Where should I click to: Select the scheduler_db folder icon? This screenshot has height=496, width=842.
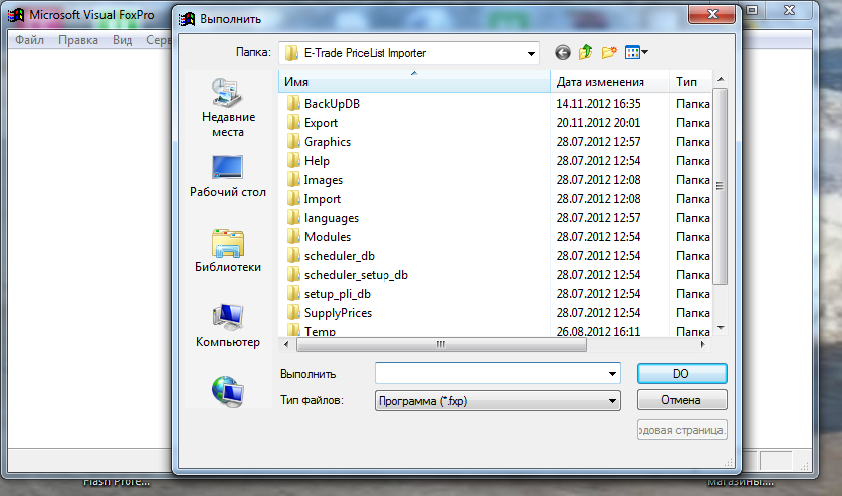pyautogui.click(x=293, y=256)
